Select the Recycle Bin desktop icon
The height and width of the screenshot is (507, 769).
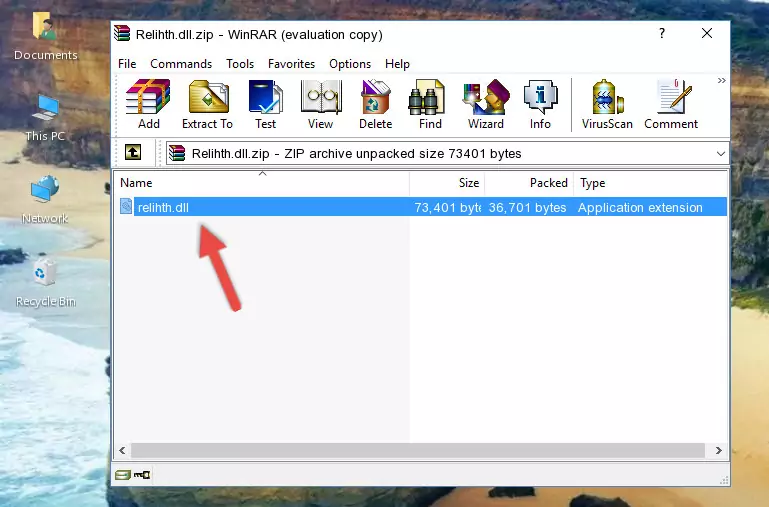(46, 283)
